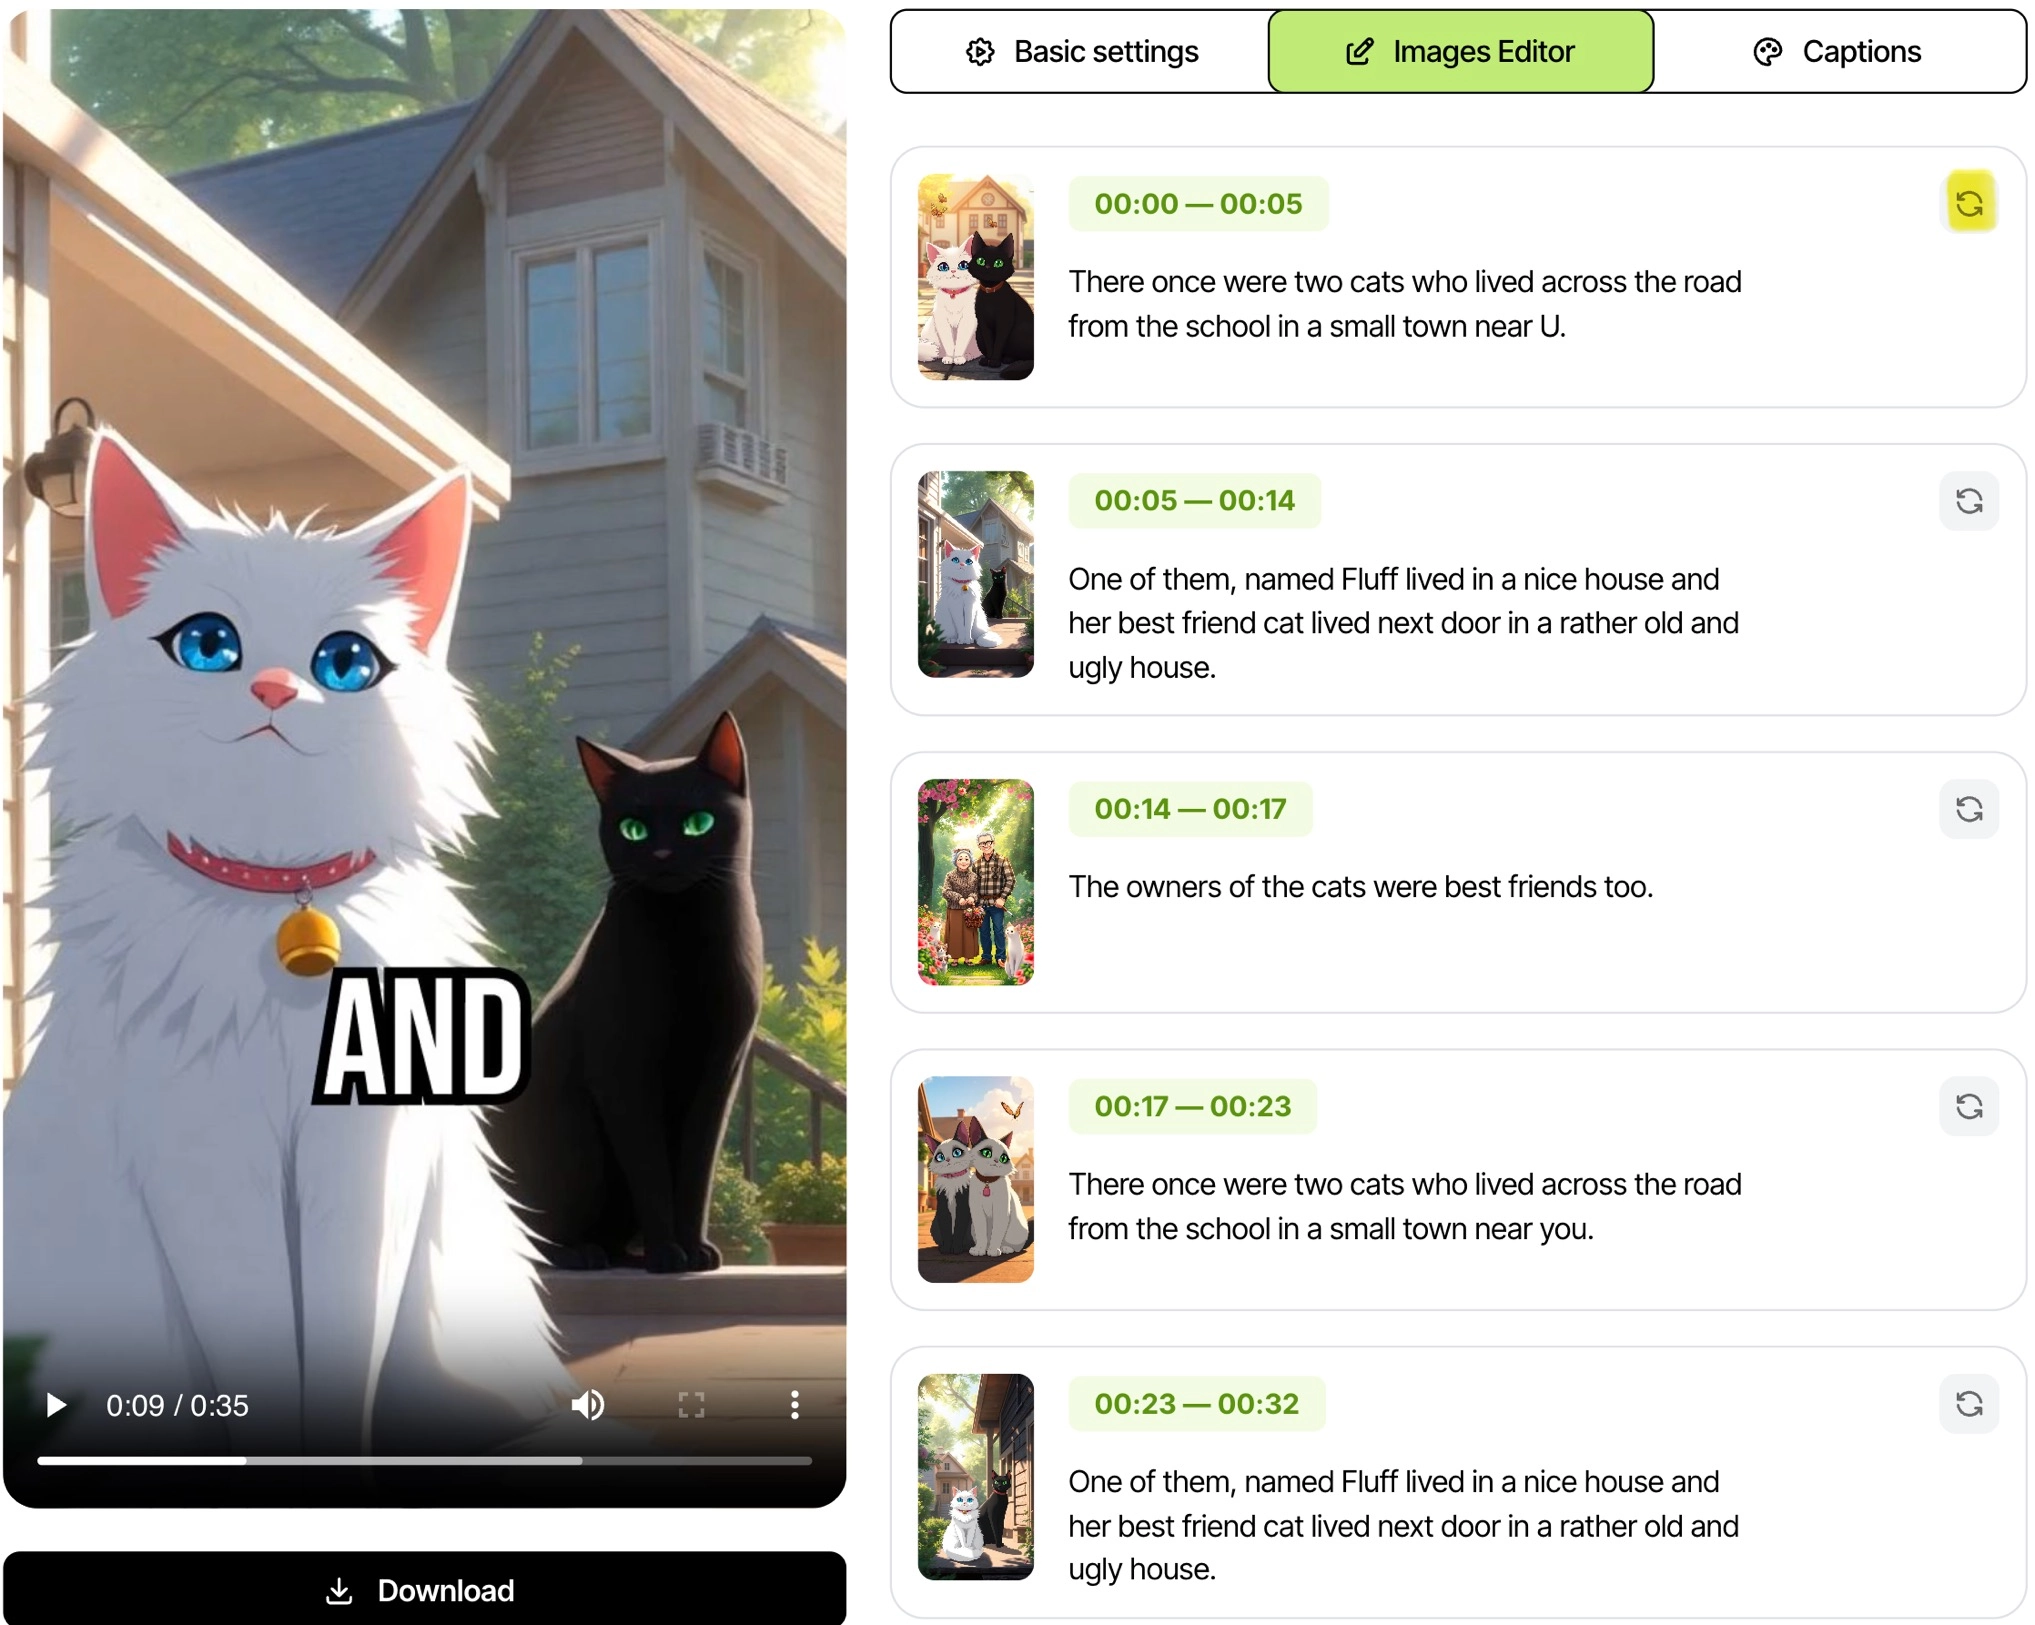Regenerate image for the 00:23 — 00:32 scene

coord(1968,1404)
